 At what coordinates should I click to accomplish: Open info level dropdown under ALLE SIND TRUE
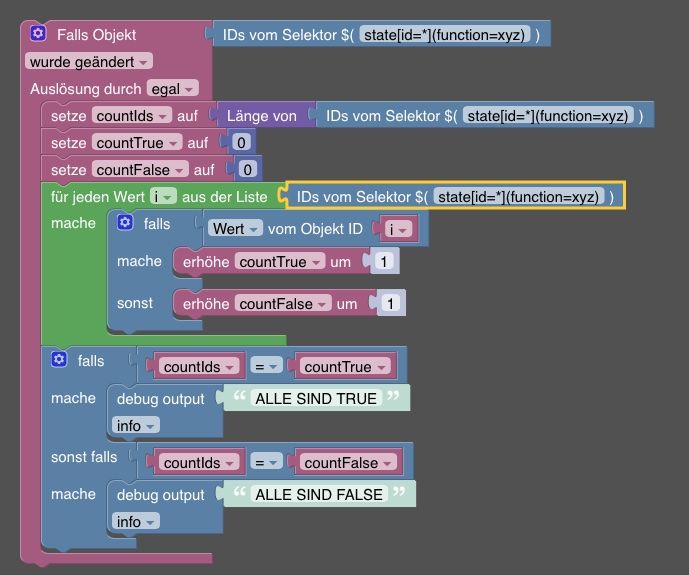click(x=135, y=425)
